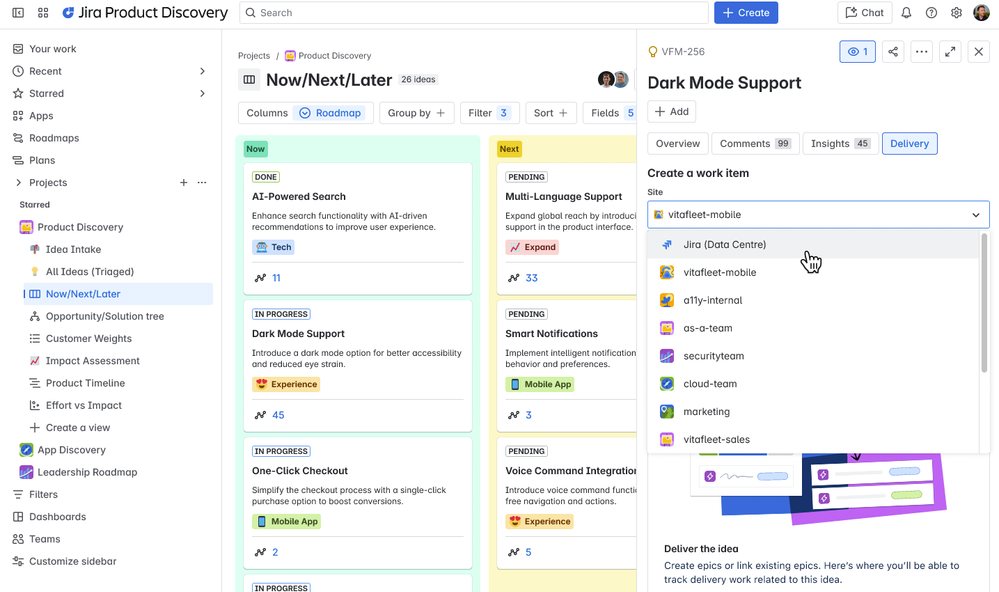Image resolution: width=999 pixels, height=592 pixels.
Task: Switch to Insights tab
Action: tap(840, 143)
